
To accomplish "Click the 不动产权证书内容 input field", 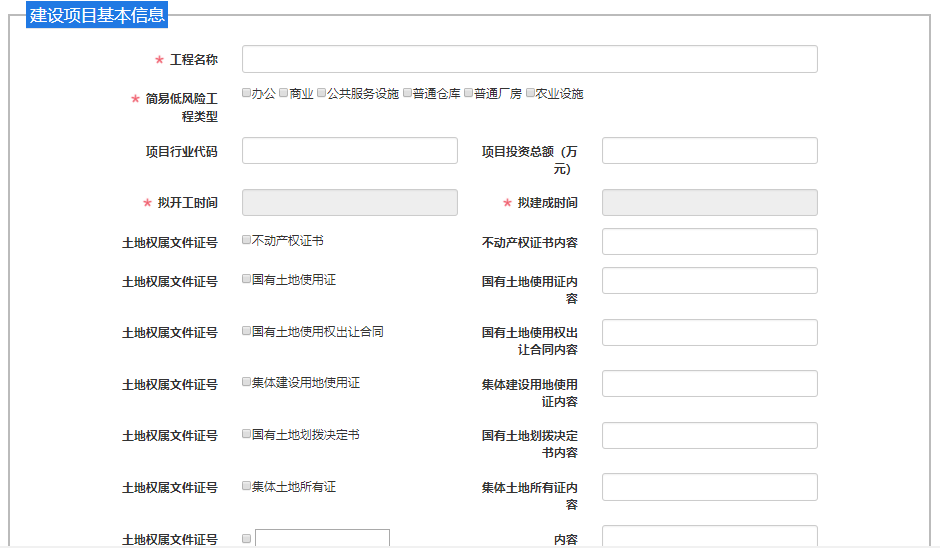I will click(x=710, y=242).
